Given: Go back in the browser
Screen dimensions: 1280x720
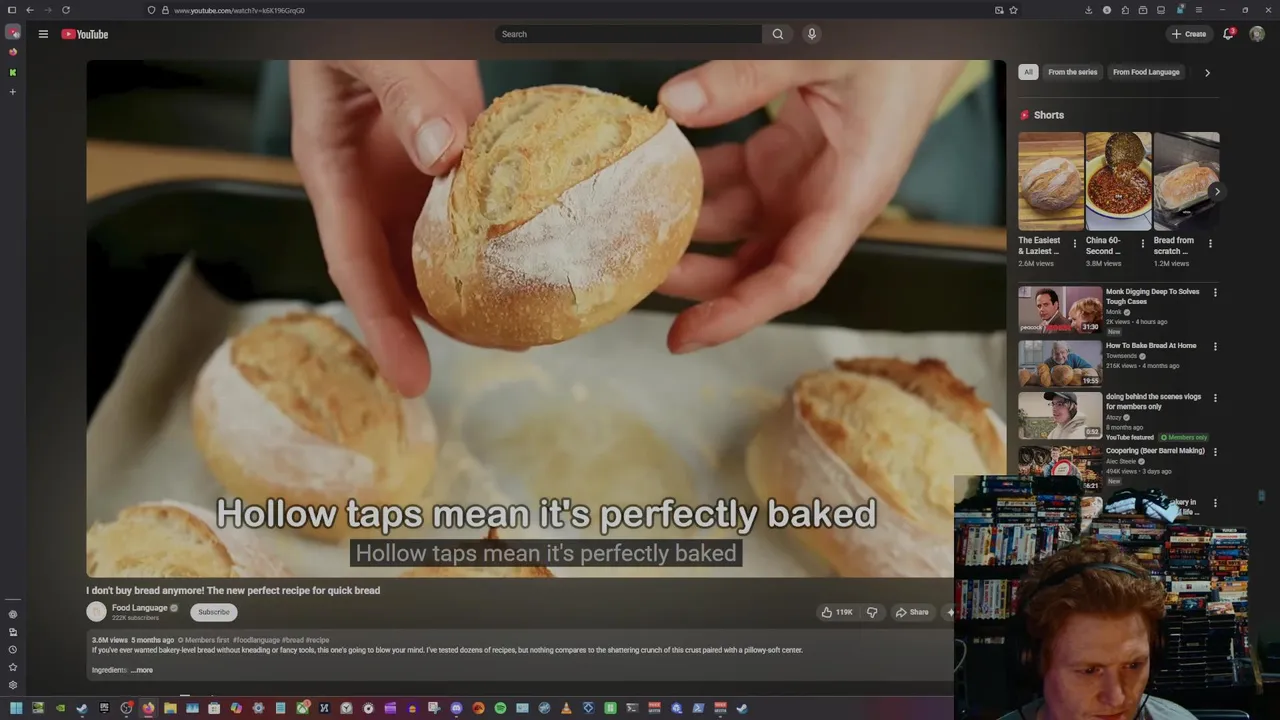Looking at the screenshot, I should tap(29, 10).
